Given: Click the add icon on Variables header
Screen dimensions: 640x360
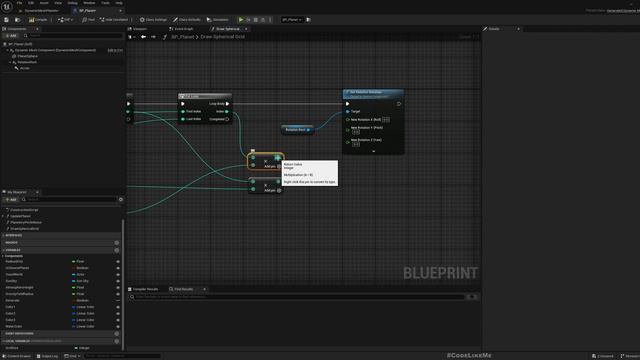Looking at the screenshot, I should click(117, 250).
